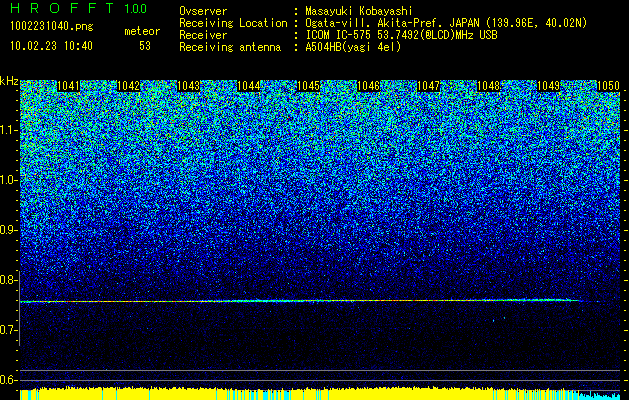Click the date stamp 10.02.23 10:40
Viewport: 629px width, 400px height.
51,46
